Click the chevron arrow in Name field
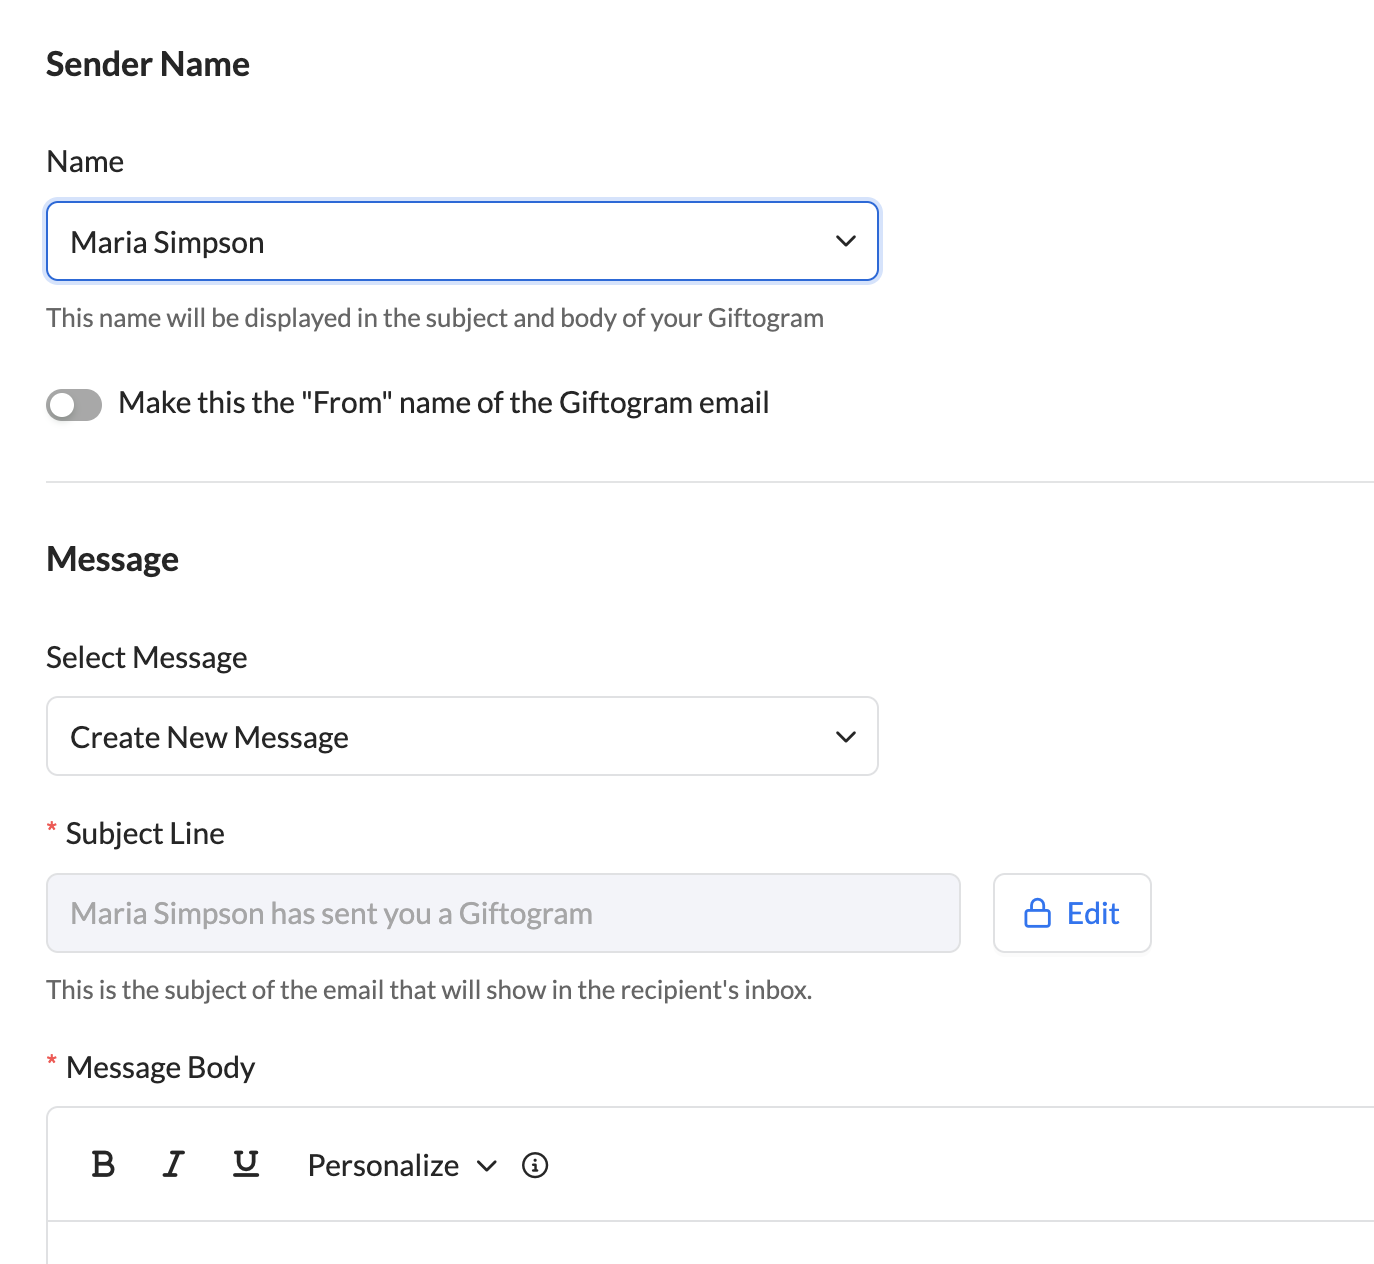 [846, 242]
